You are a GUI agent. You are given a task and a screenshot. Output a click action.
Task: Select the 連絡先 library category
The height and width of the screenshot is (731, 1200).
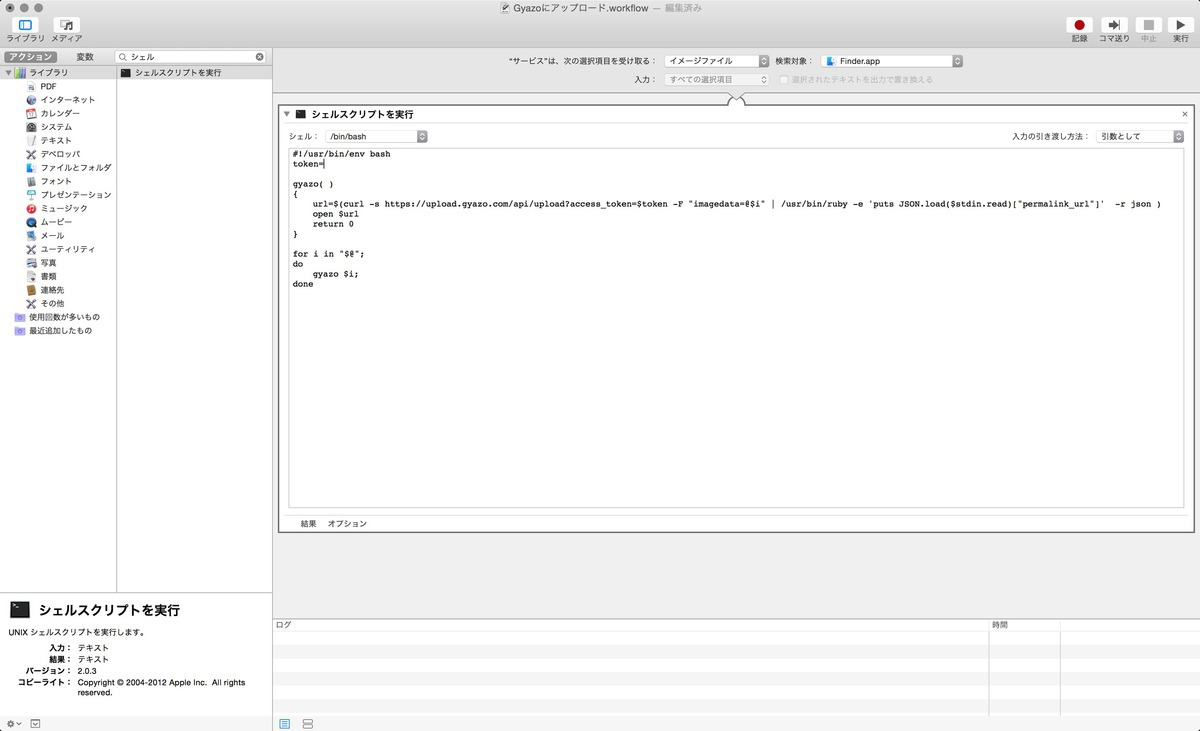point(52,289)
